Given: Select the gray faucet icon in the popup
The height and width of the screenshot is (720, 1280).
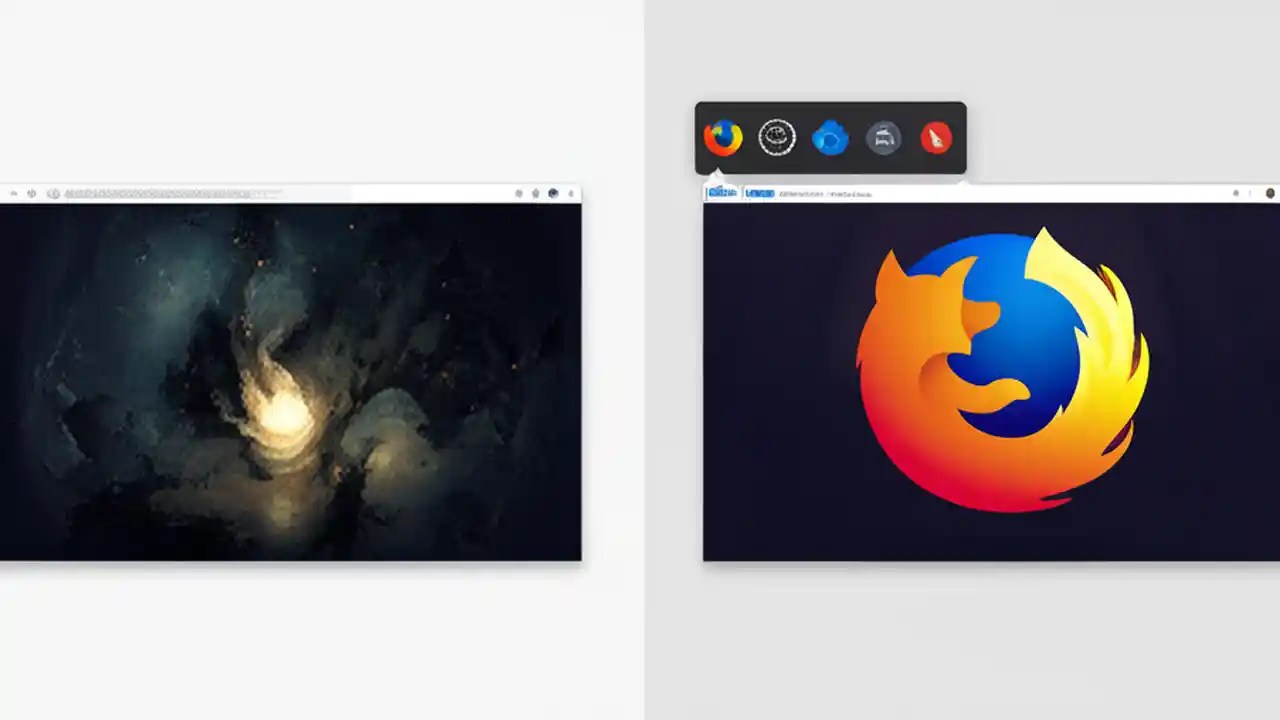Looking at the screenshot, I should tap(884, 137).
